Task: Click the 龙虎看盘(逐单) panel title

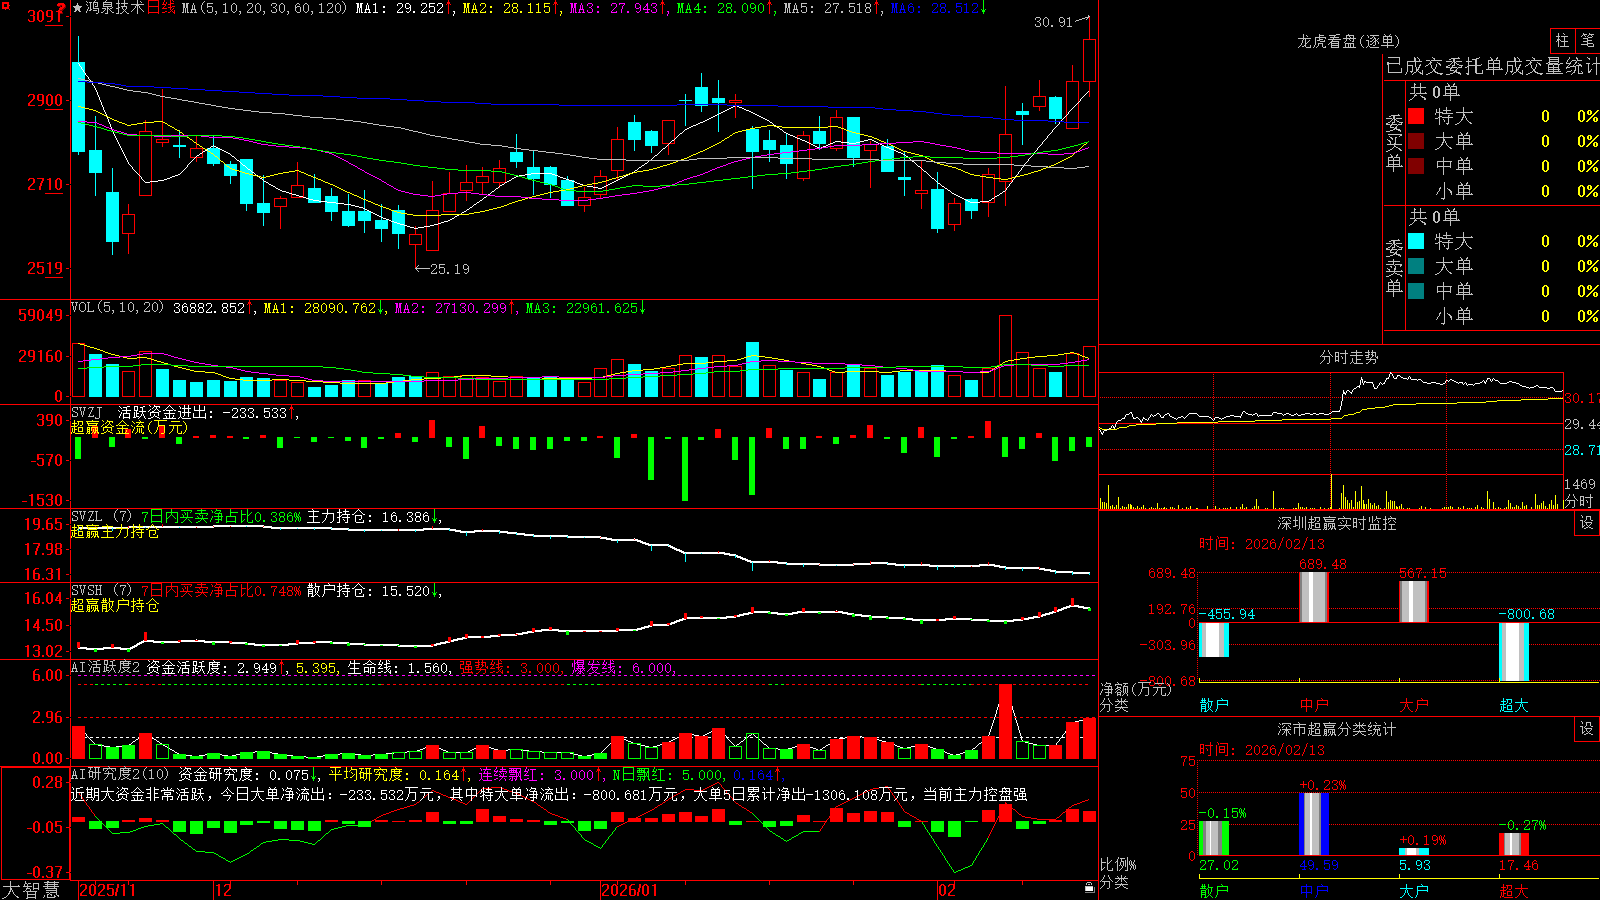Action: click(1348, 41)
